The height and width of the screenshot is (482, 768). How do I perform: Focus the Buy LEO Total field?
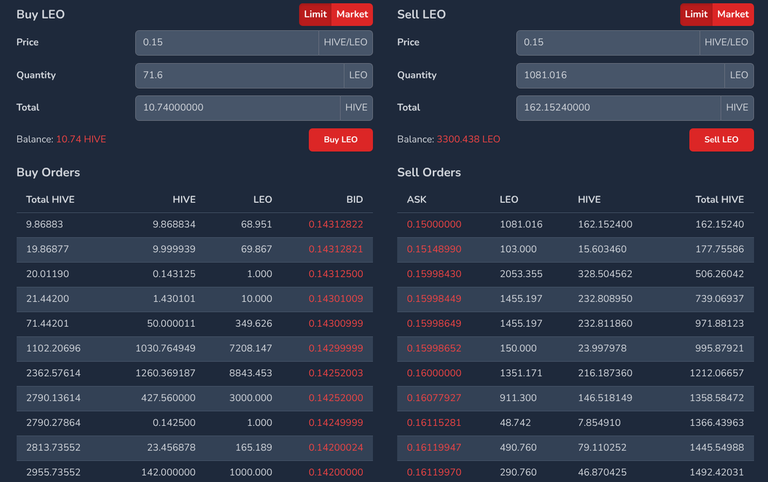click(238, 108)
